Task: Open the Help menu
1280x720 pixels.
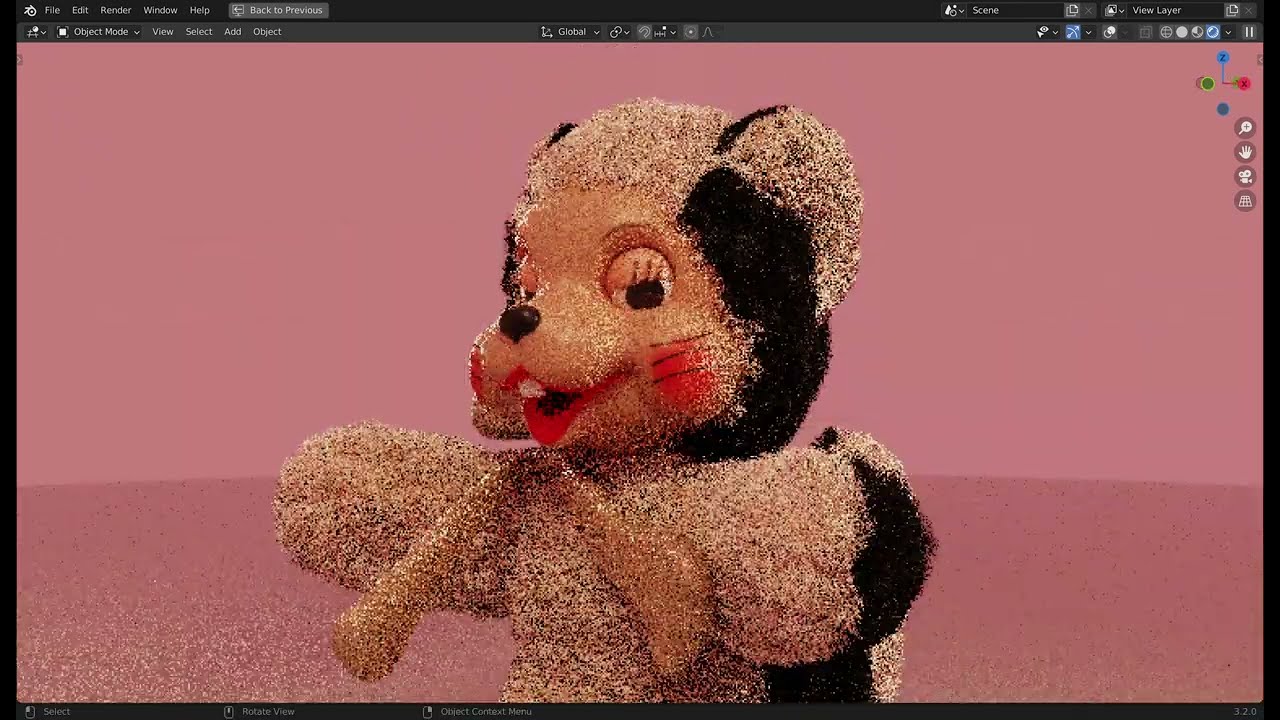Action: point(200,10)
